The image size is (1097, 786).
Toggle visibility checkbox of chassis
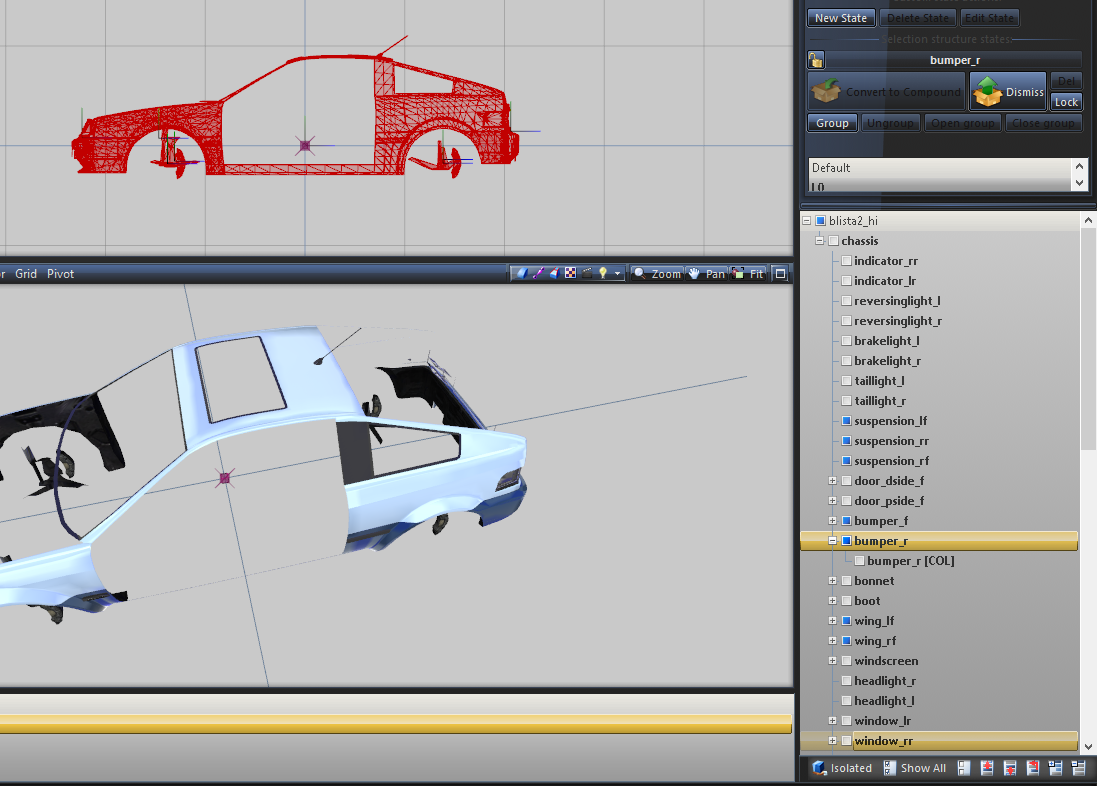pyautogui.click(x=833, y=241)
